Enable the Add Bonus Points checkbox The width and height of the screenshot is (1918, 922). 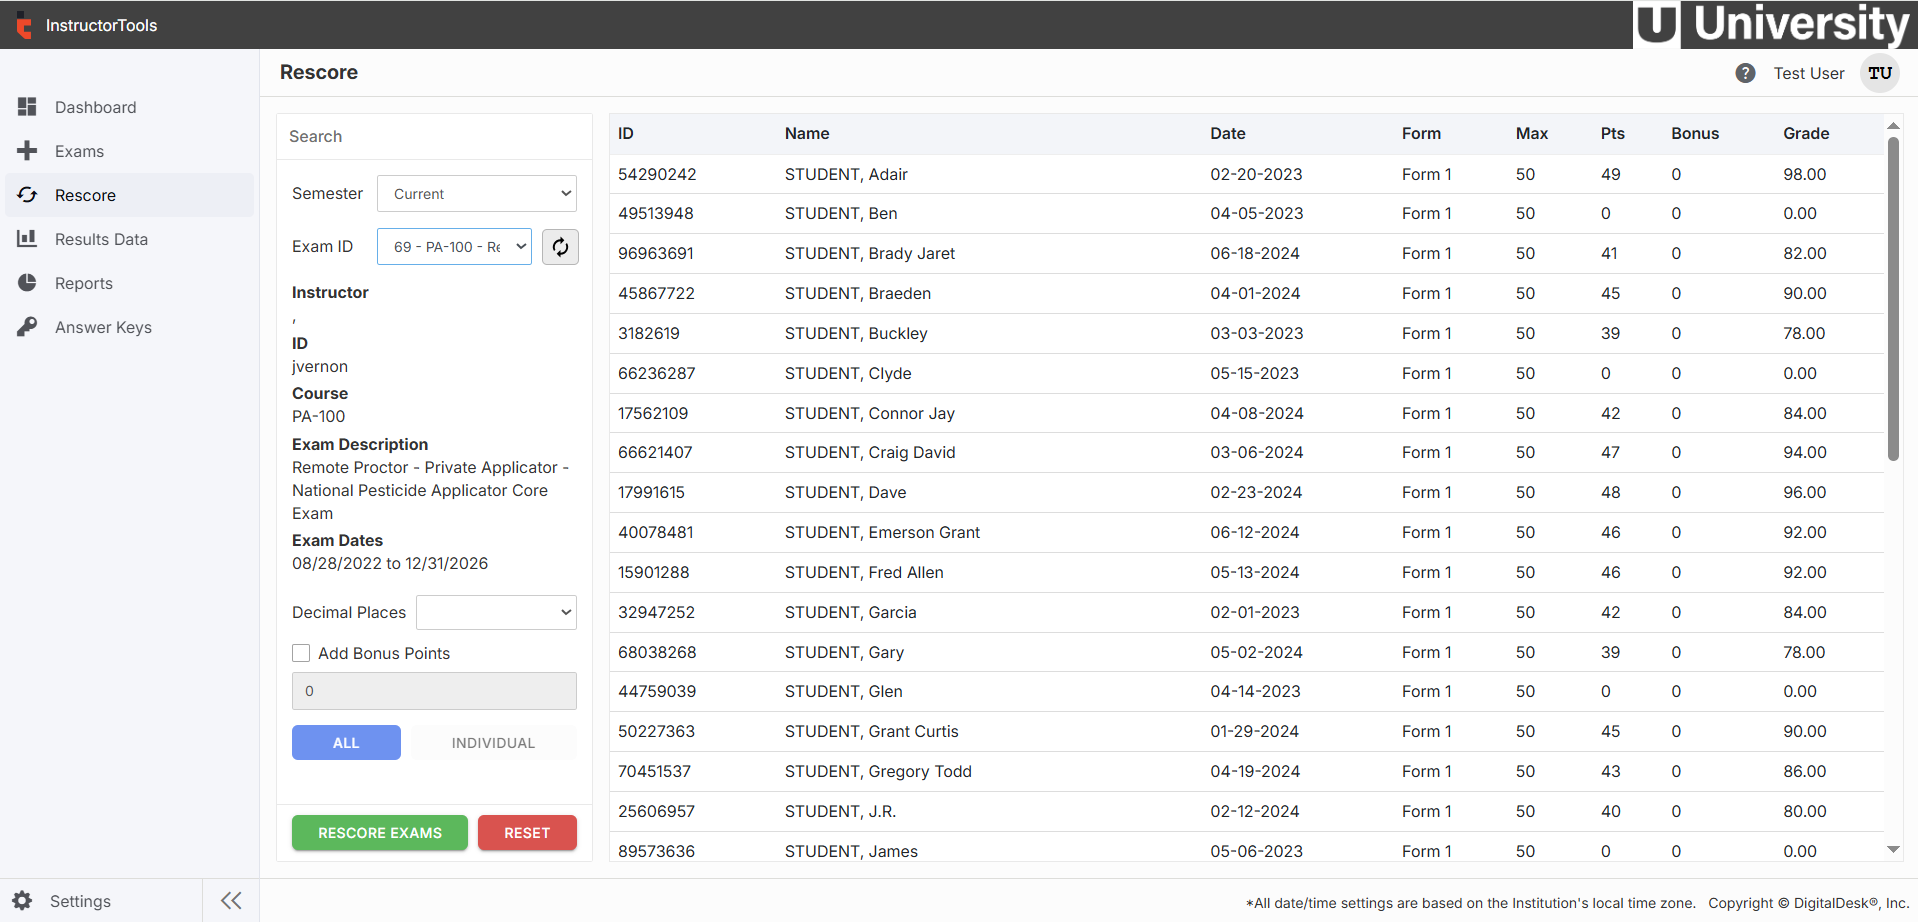click(x=301, y=653)
